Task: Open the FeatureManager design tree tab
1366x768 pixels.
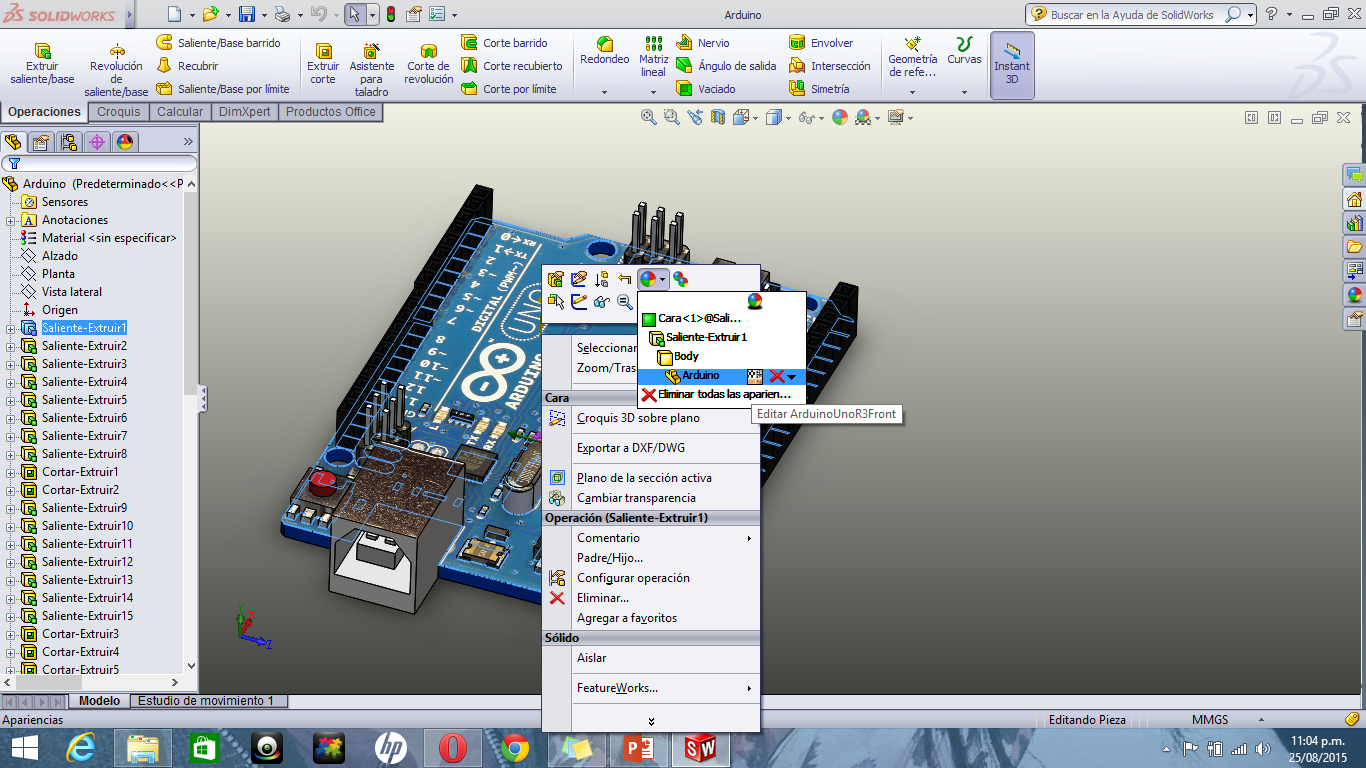Action: 14,142
